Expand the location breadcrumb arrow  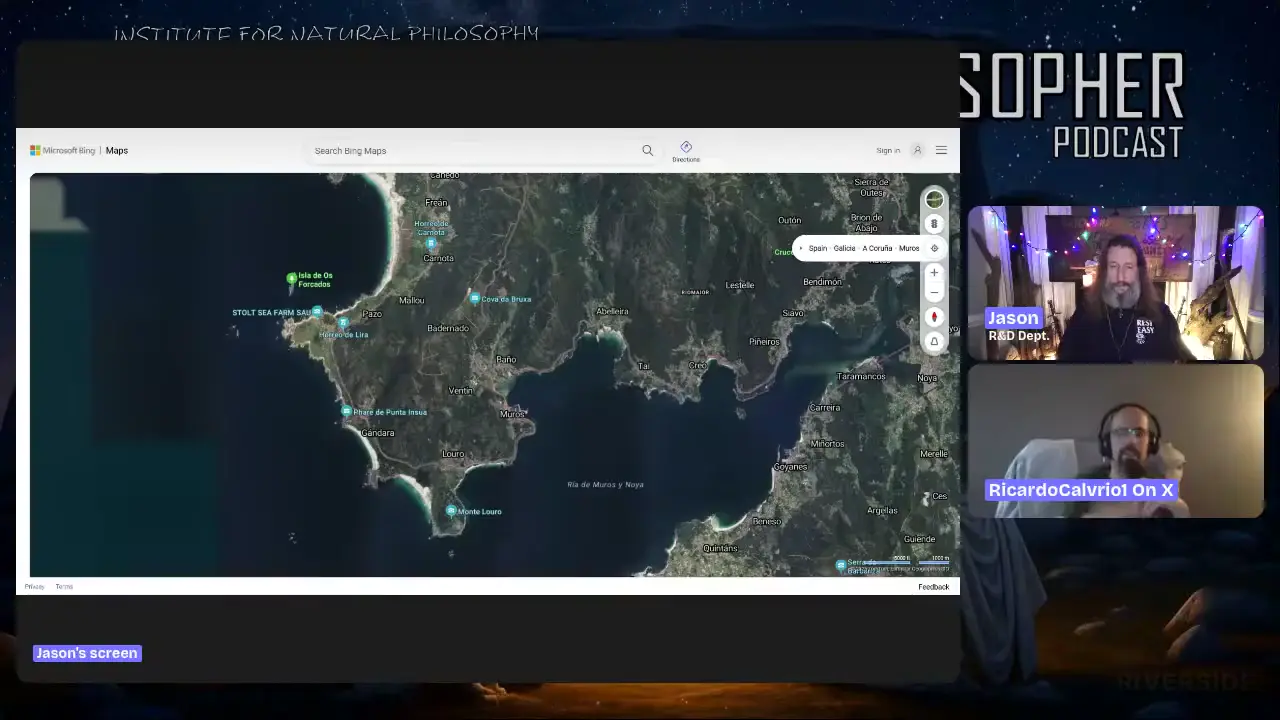point(801,248)
